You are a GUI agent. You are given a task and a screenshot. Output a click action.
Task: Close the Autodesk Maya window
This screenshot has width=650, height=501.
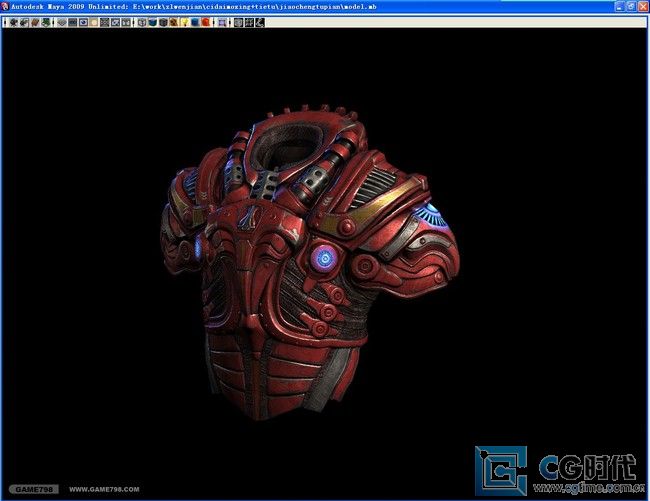(x=642, y=6)
